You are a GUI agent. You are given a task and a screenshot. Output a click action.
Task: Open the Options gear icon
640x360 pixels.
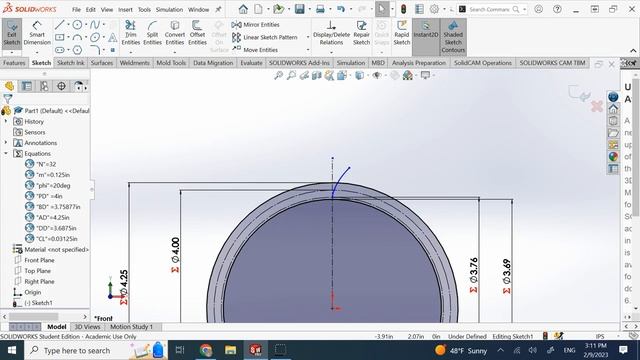coord(434,9)
